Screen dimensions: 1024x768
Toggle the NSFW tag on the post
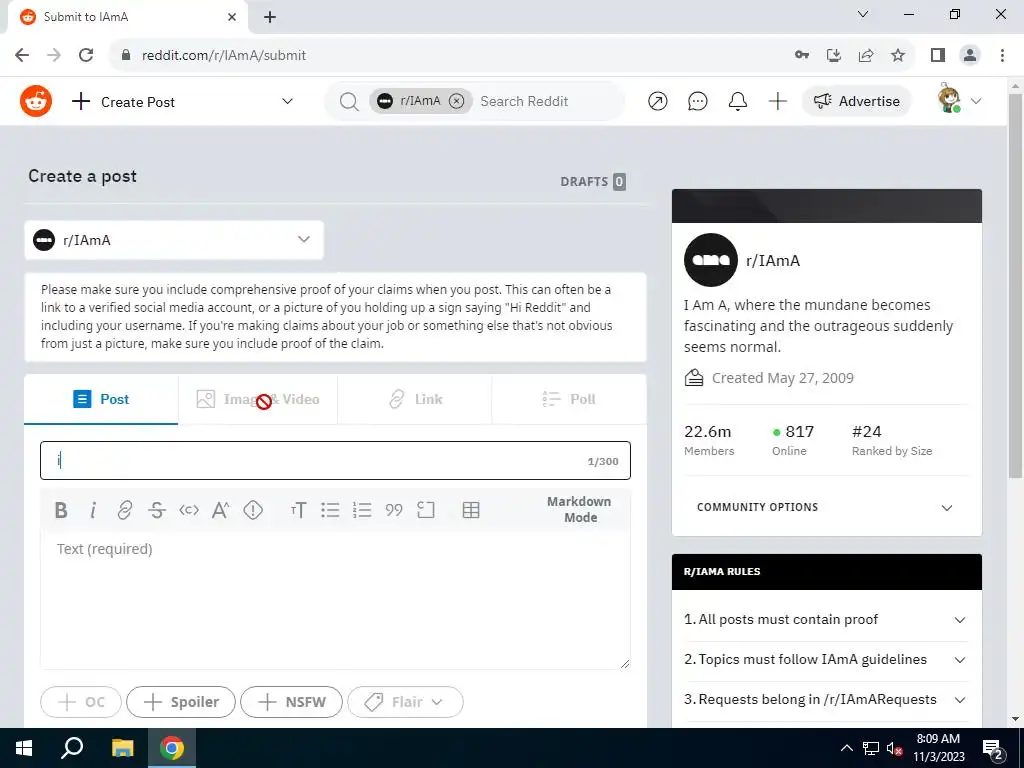coord(291,702)
